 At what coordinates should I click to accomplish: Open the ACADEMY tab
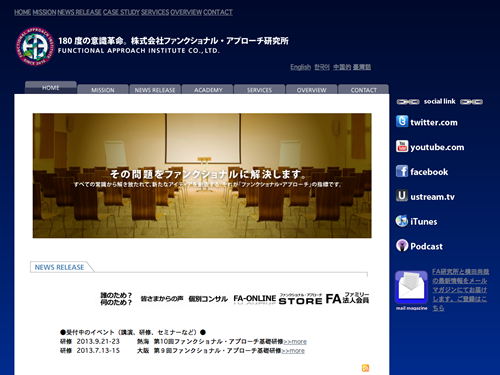[x=208, y=90]
